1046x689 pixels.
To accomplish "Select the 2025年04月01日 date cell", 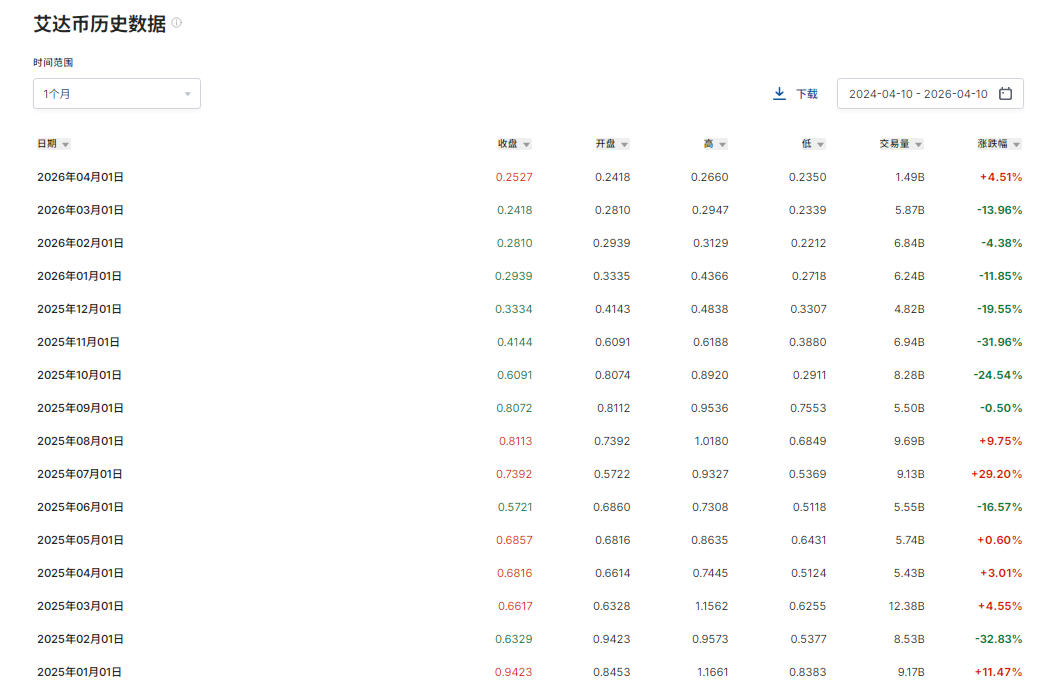I will (x=80, y=573).
